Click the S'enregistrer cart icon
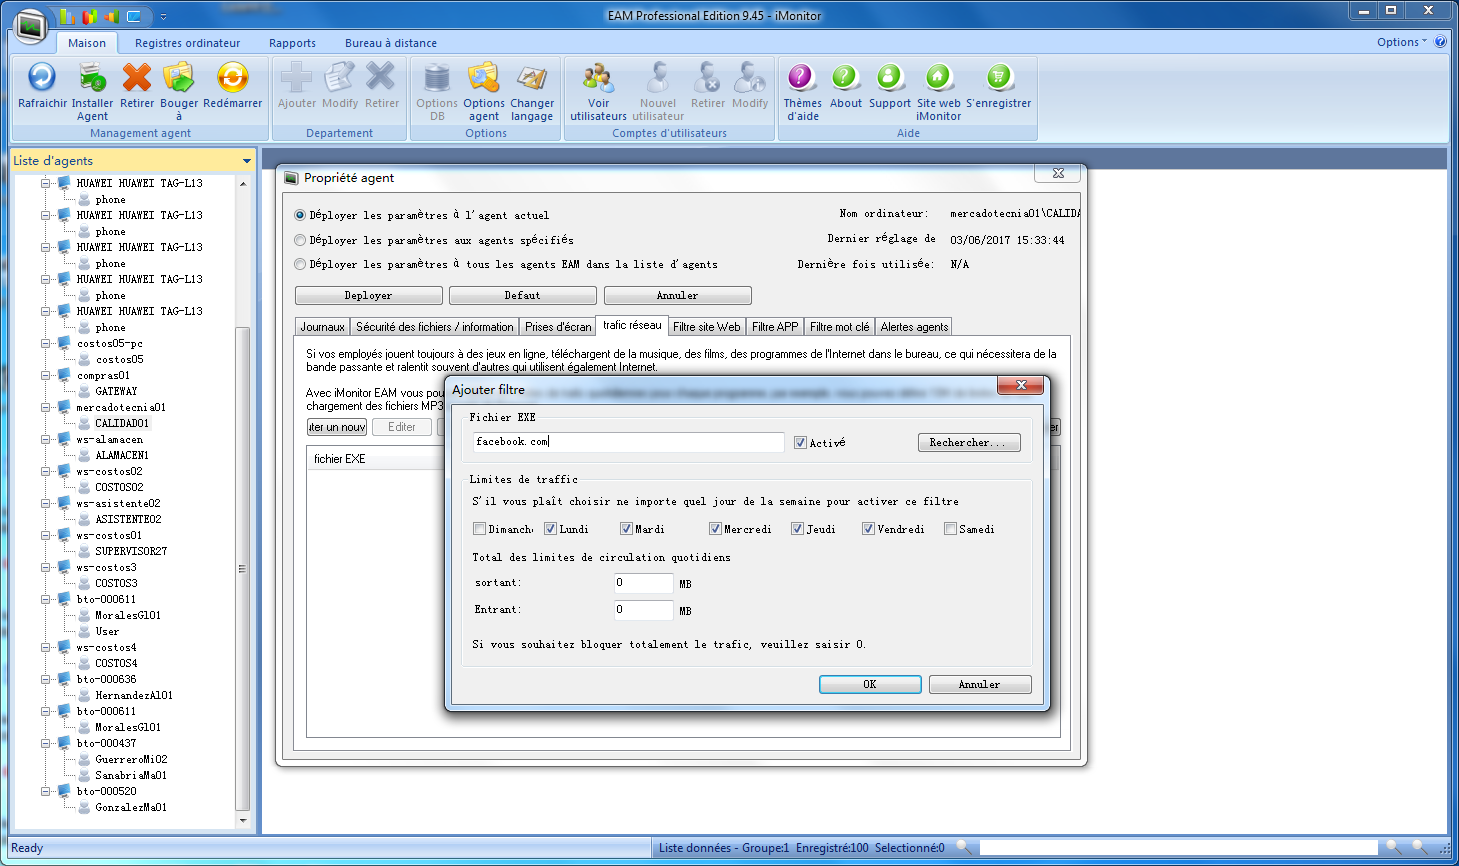 998,78
